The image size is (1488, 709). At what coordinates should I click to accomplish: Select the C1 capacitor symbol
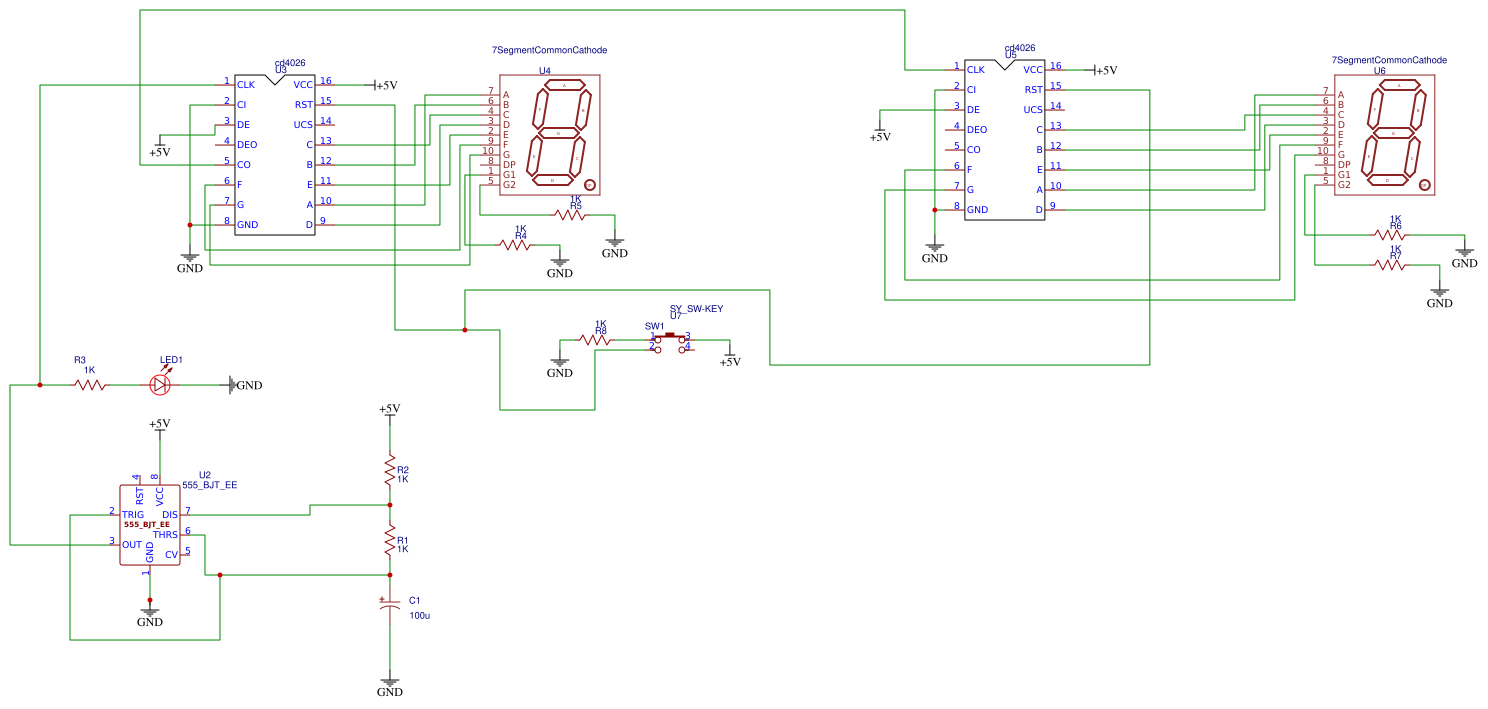(390, 605)
